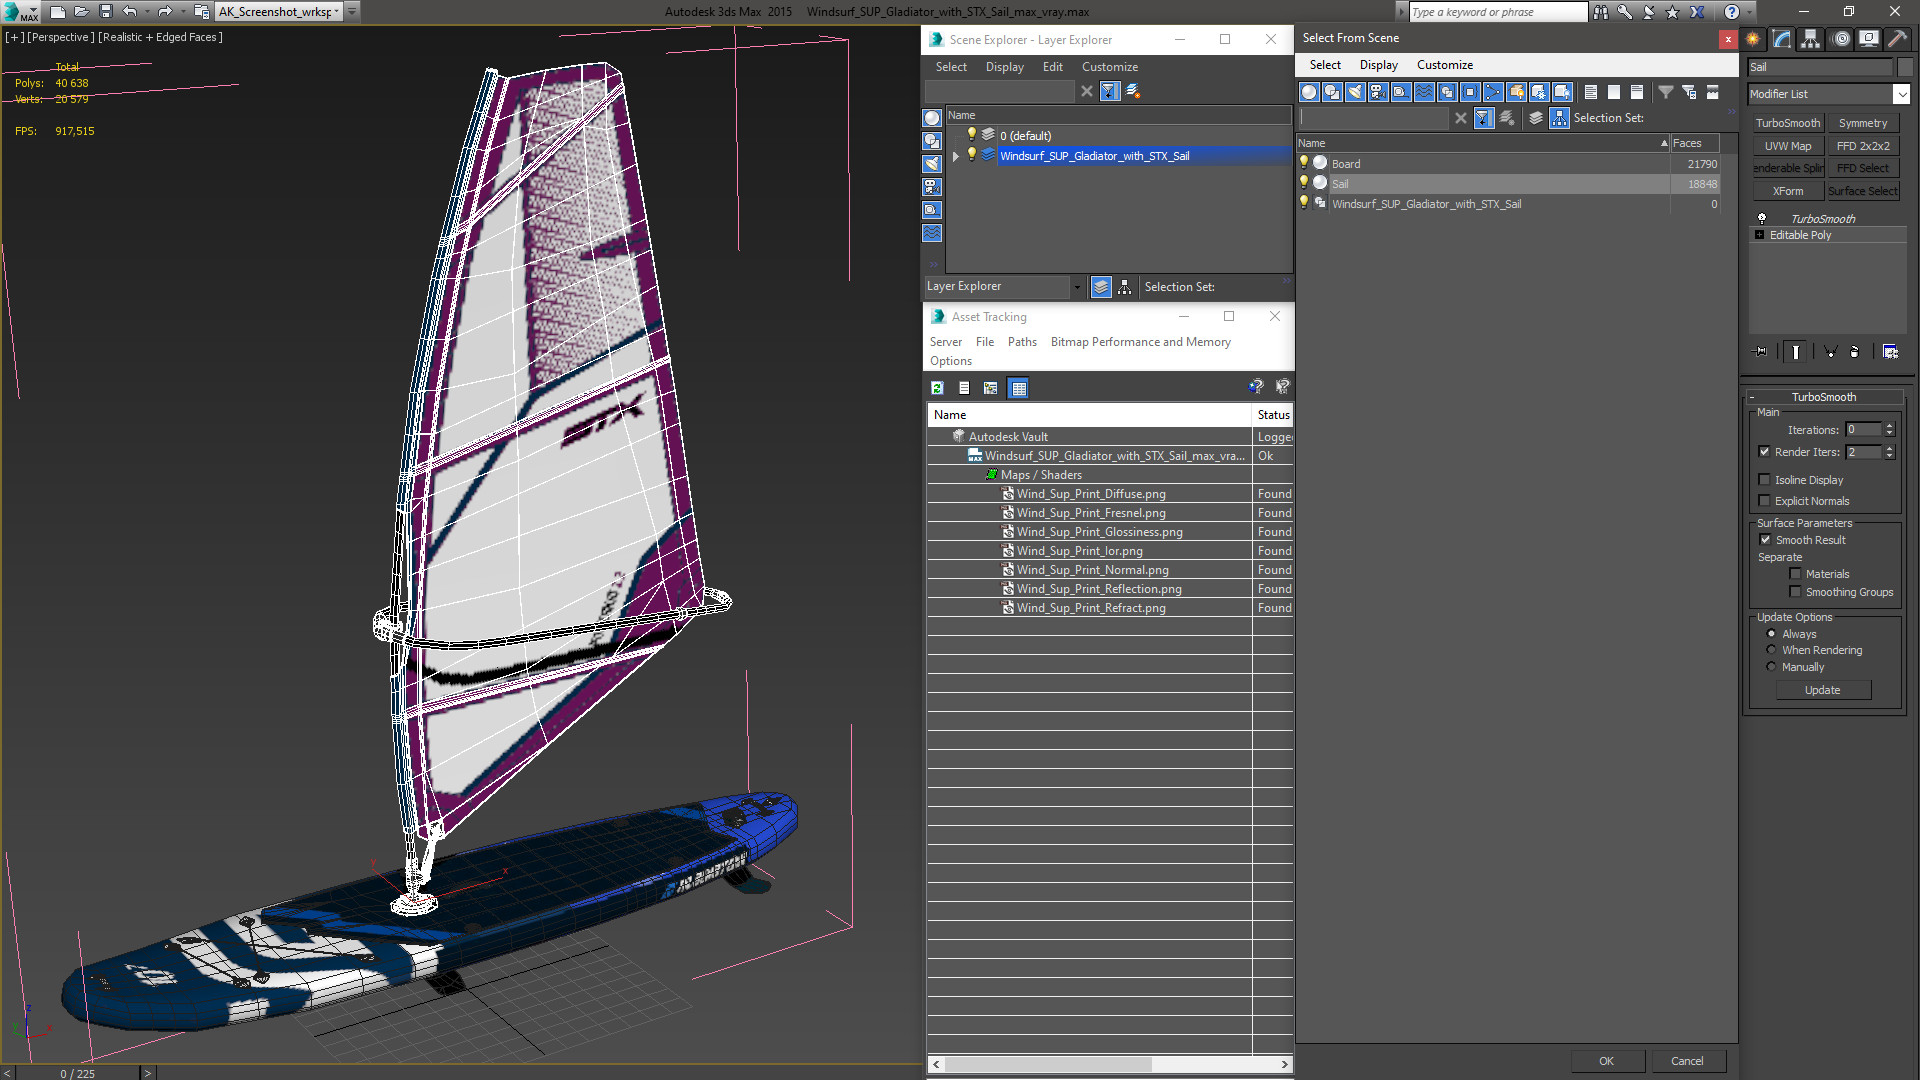Click Cancel button in Select From Scene
The height and width of the screenshot is (1080, 1920).
[x=1687, y=1061]
